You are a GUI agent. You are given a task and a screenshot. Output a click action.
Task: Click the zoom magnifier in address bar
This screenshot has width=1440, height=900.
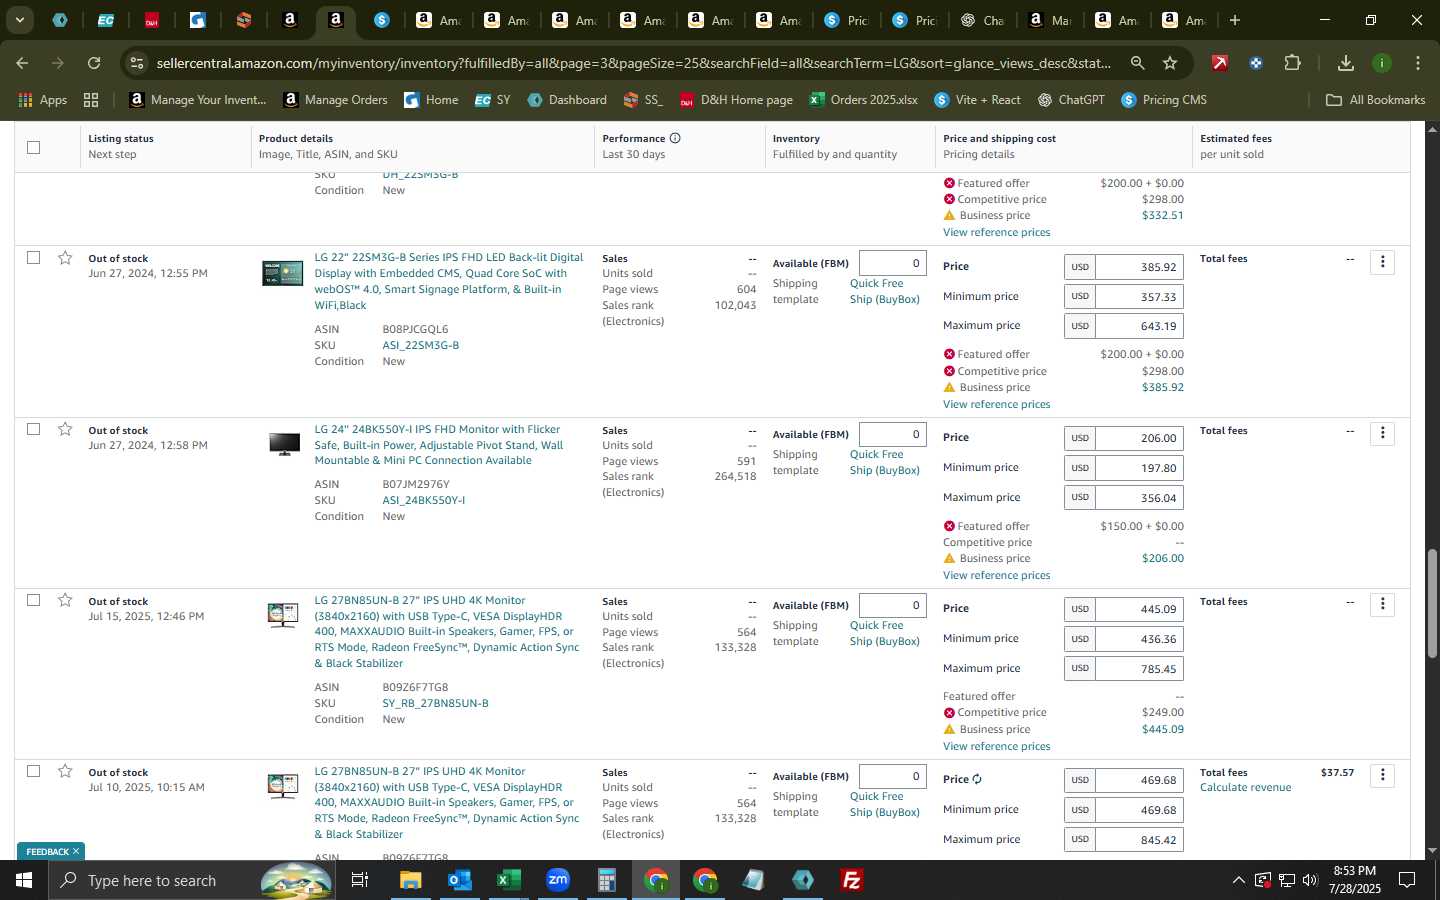(1137, 63)
